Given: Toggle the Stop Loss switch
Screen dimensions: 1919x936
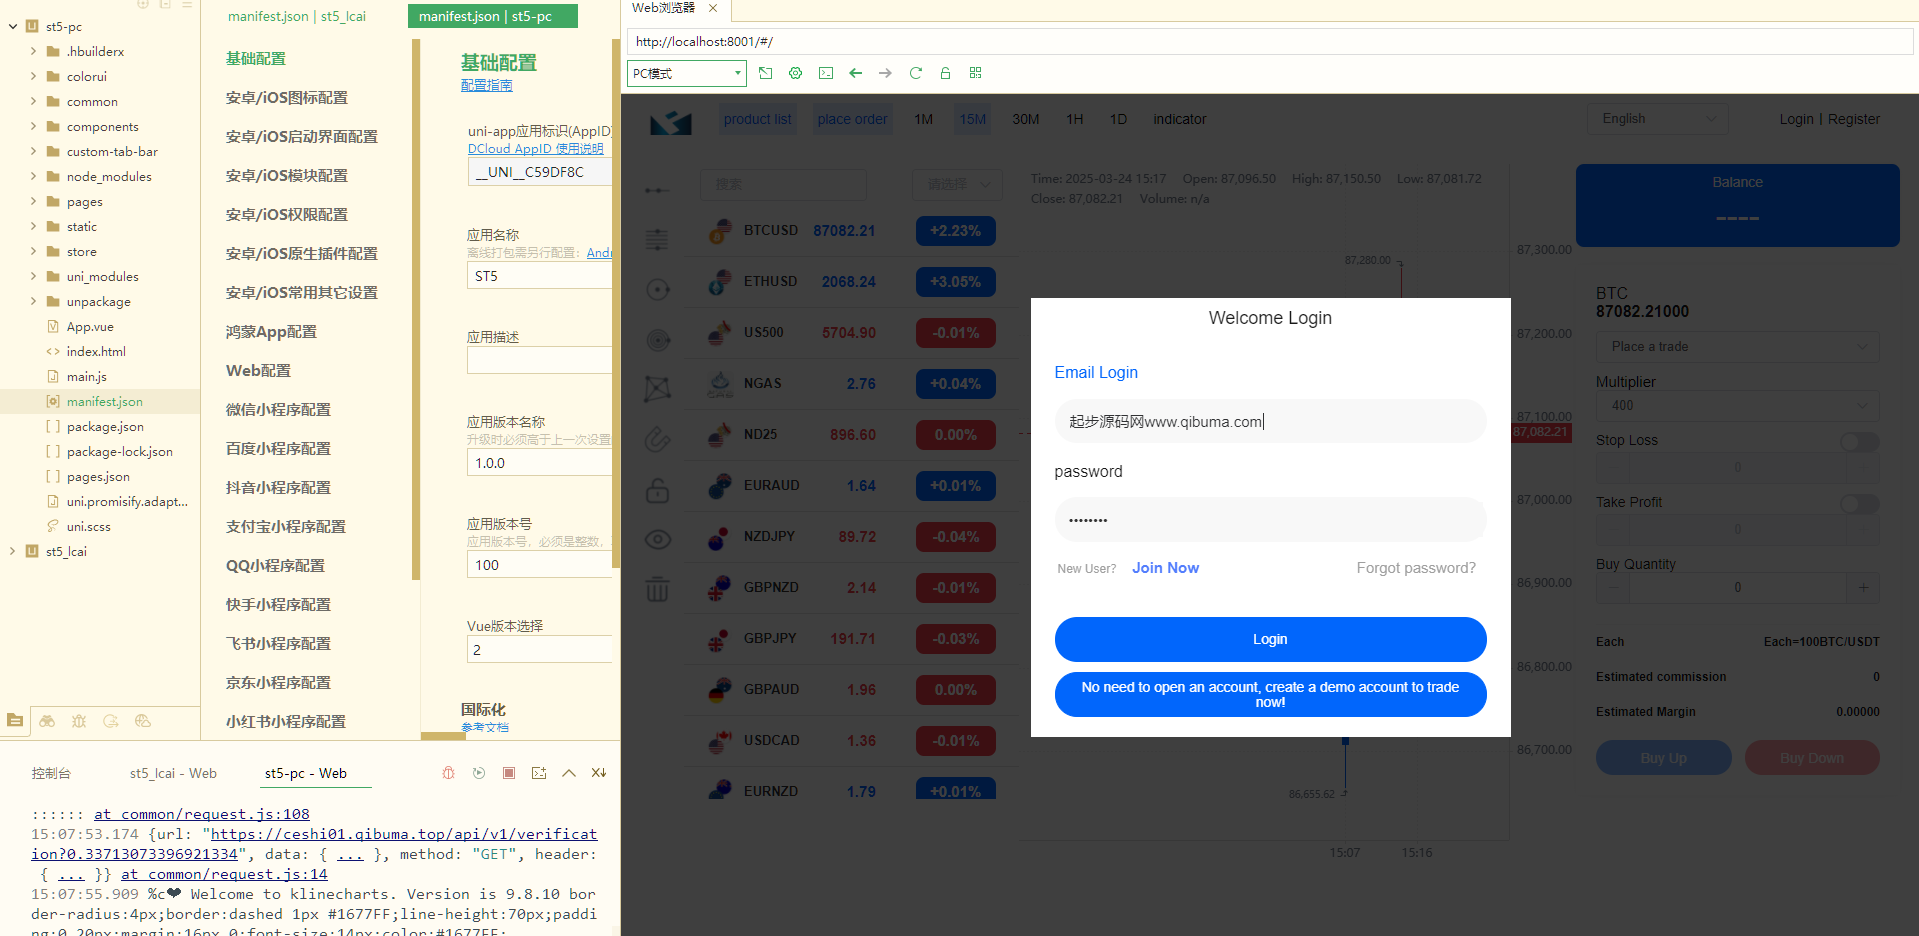Looking at the screenshot, I should (1859, 441).
